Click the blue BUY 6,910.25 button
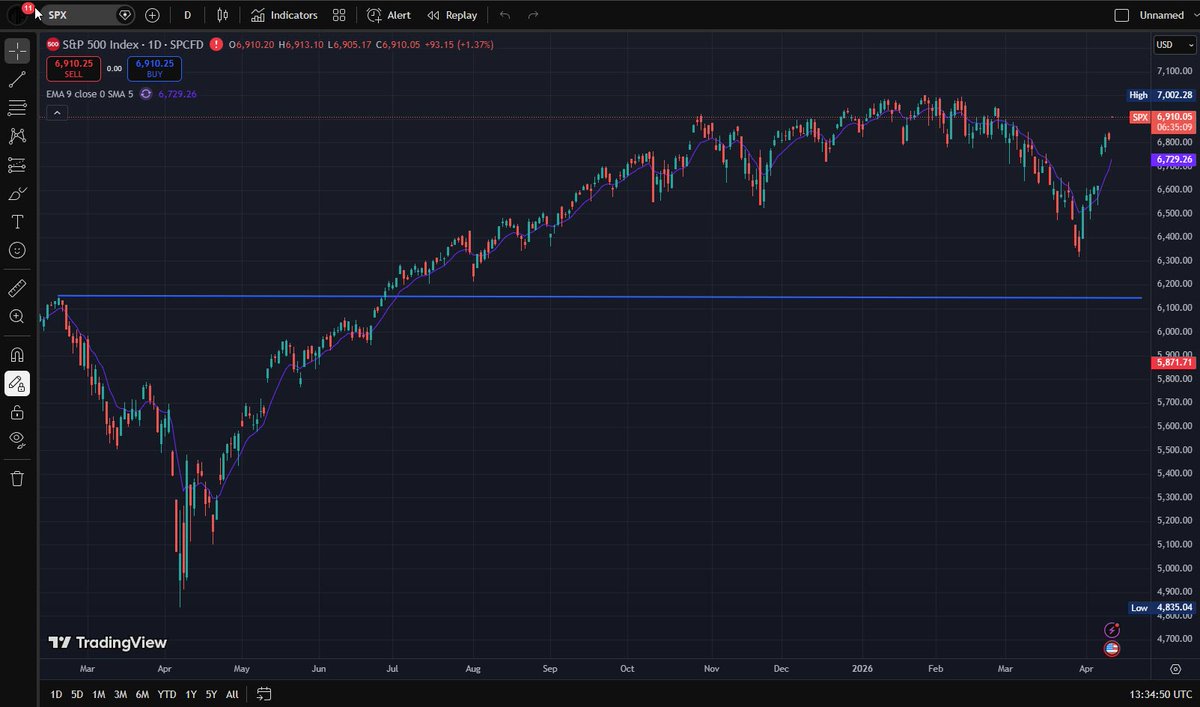Image resolution: width=1200 pixels, height=707 pixels. point(154,68)
